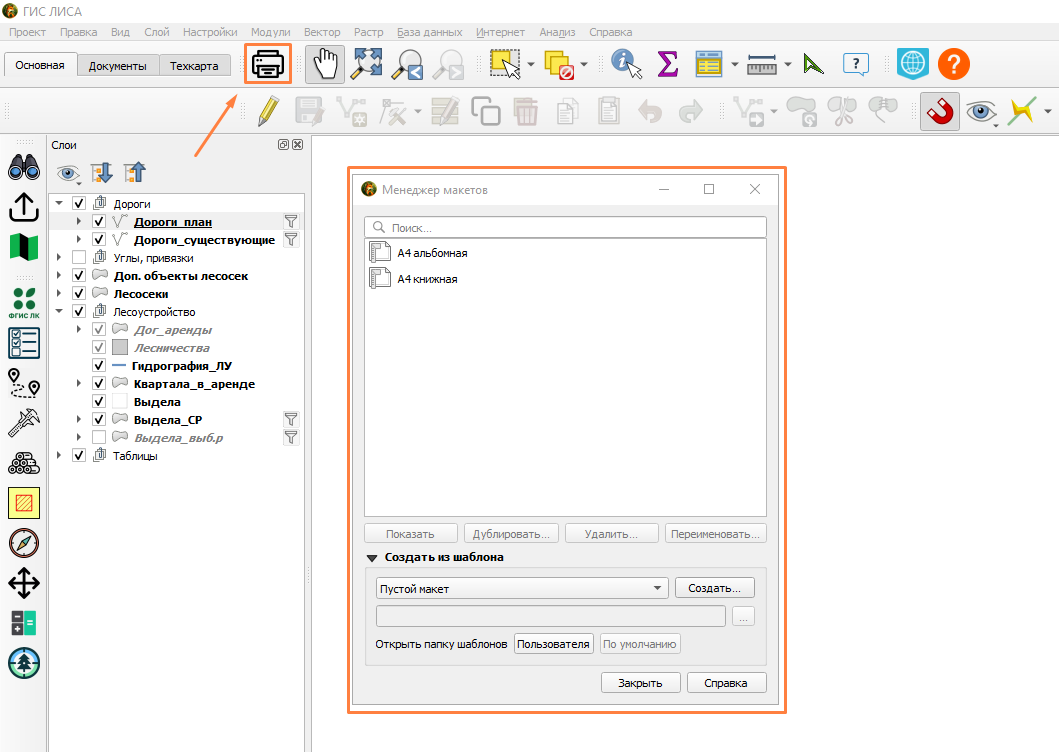Enable the Углы, привязки layer checkbox
Image resolution: width=1059 pixels, height=752 pixels.
coord(79,257)
